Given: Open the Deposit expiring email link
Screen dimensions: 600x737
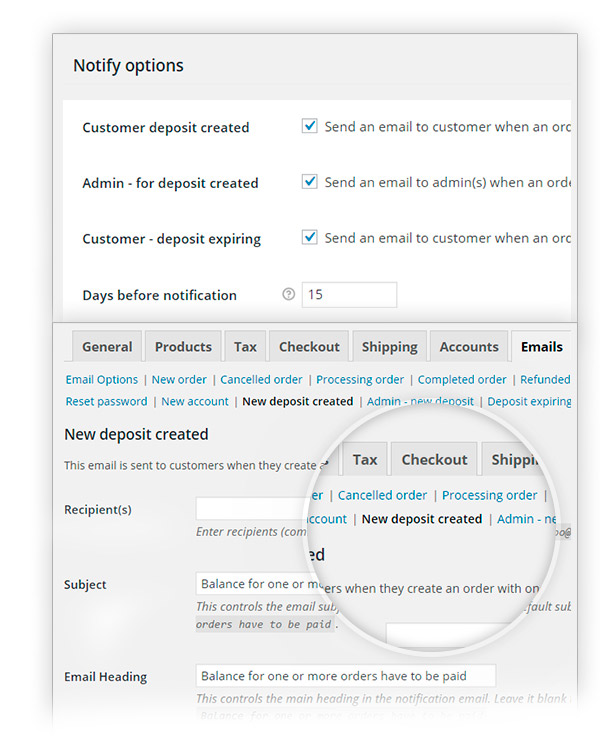Looking at the screenshot, I should [529, 401].
